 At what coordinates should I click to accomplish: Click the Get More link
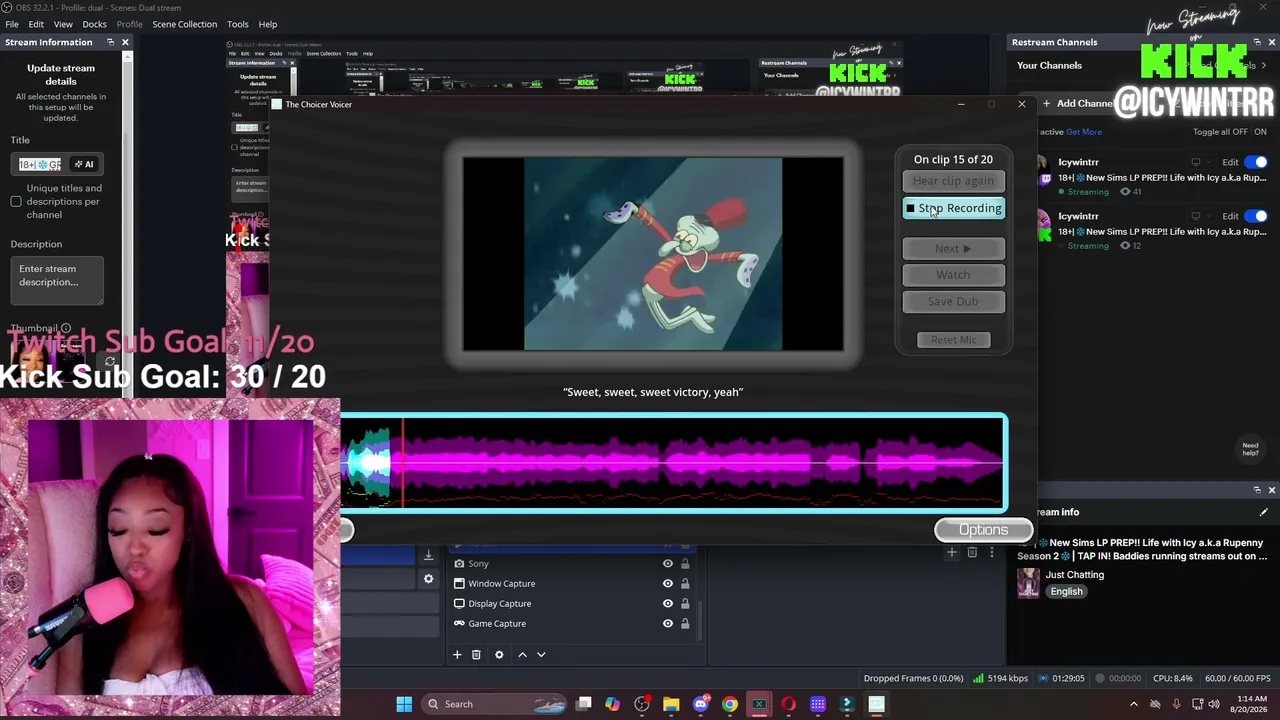click(x=1084, y=132)
